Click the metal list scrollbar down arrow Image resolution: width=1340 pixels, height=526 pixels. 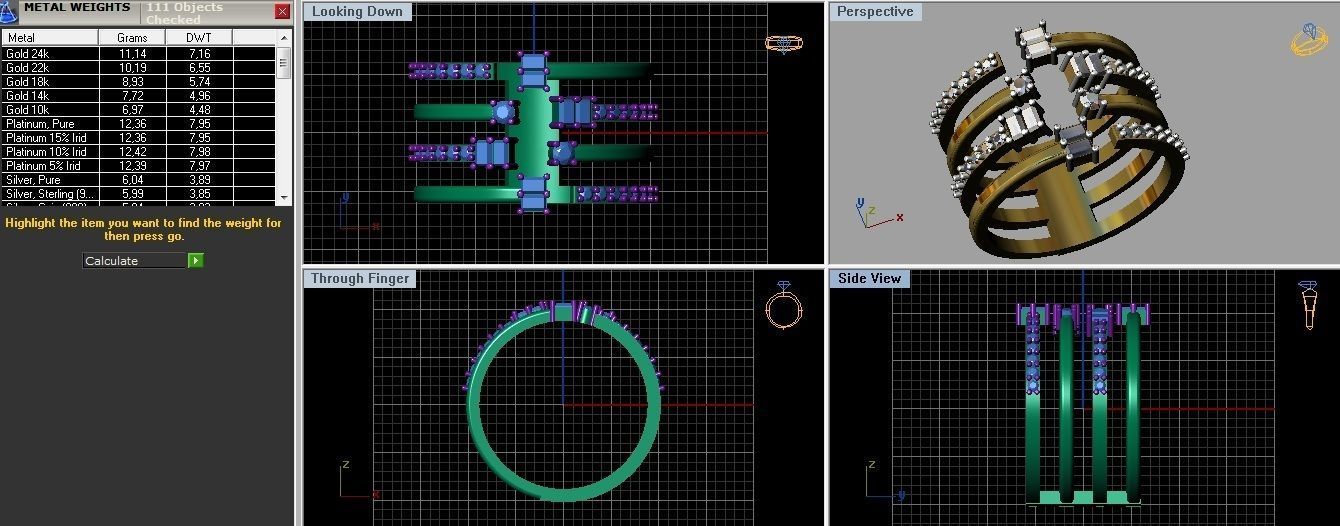[x=284, y=197]
